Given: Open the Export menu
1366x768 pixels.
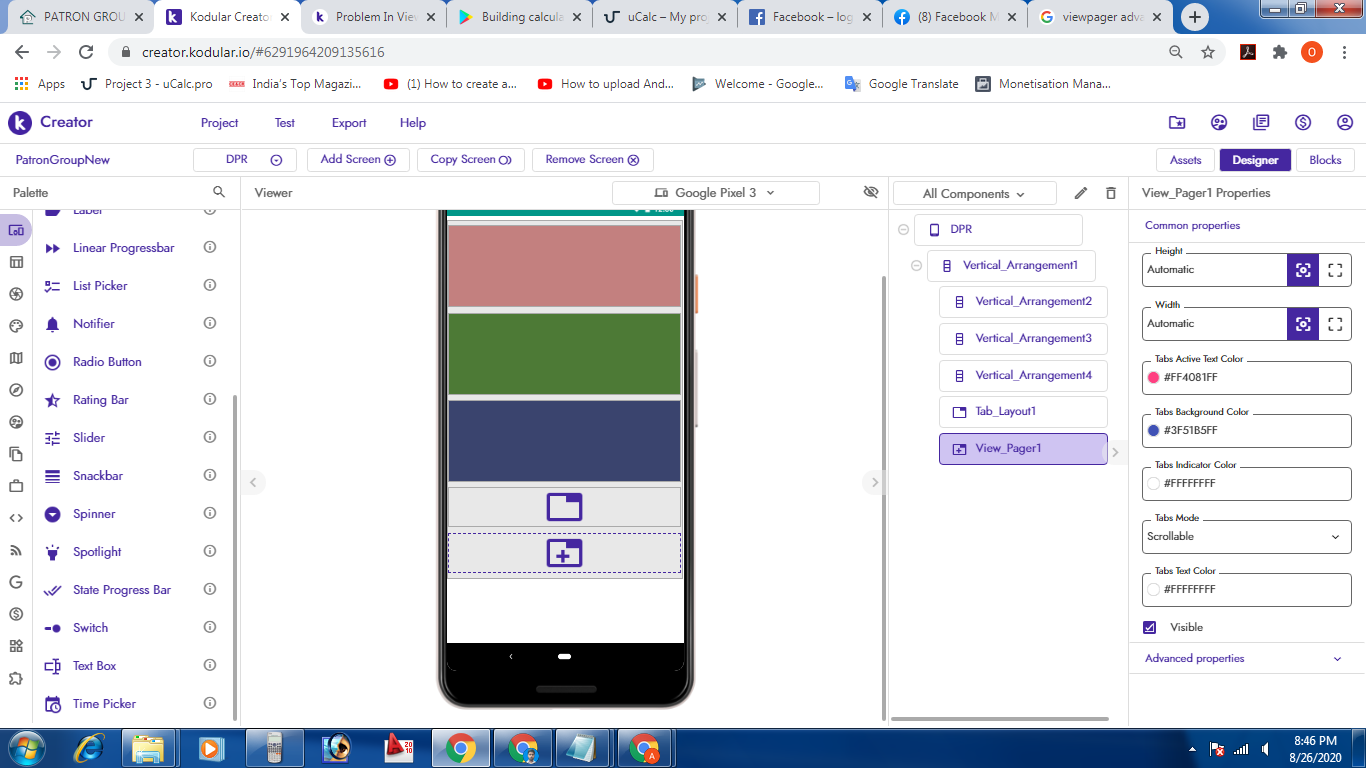Looking at the screenshot, I should pyautogui.click(x=349, y=123).
